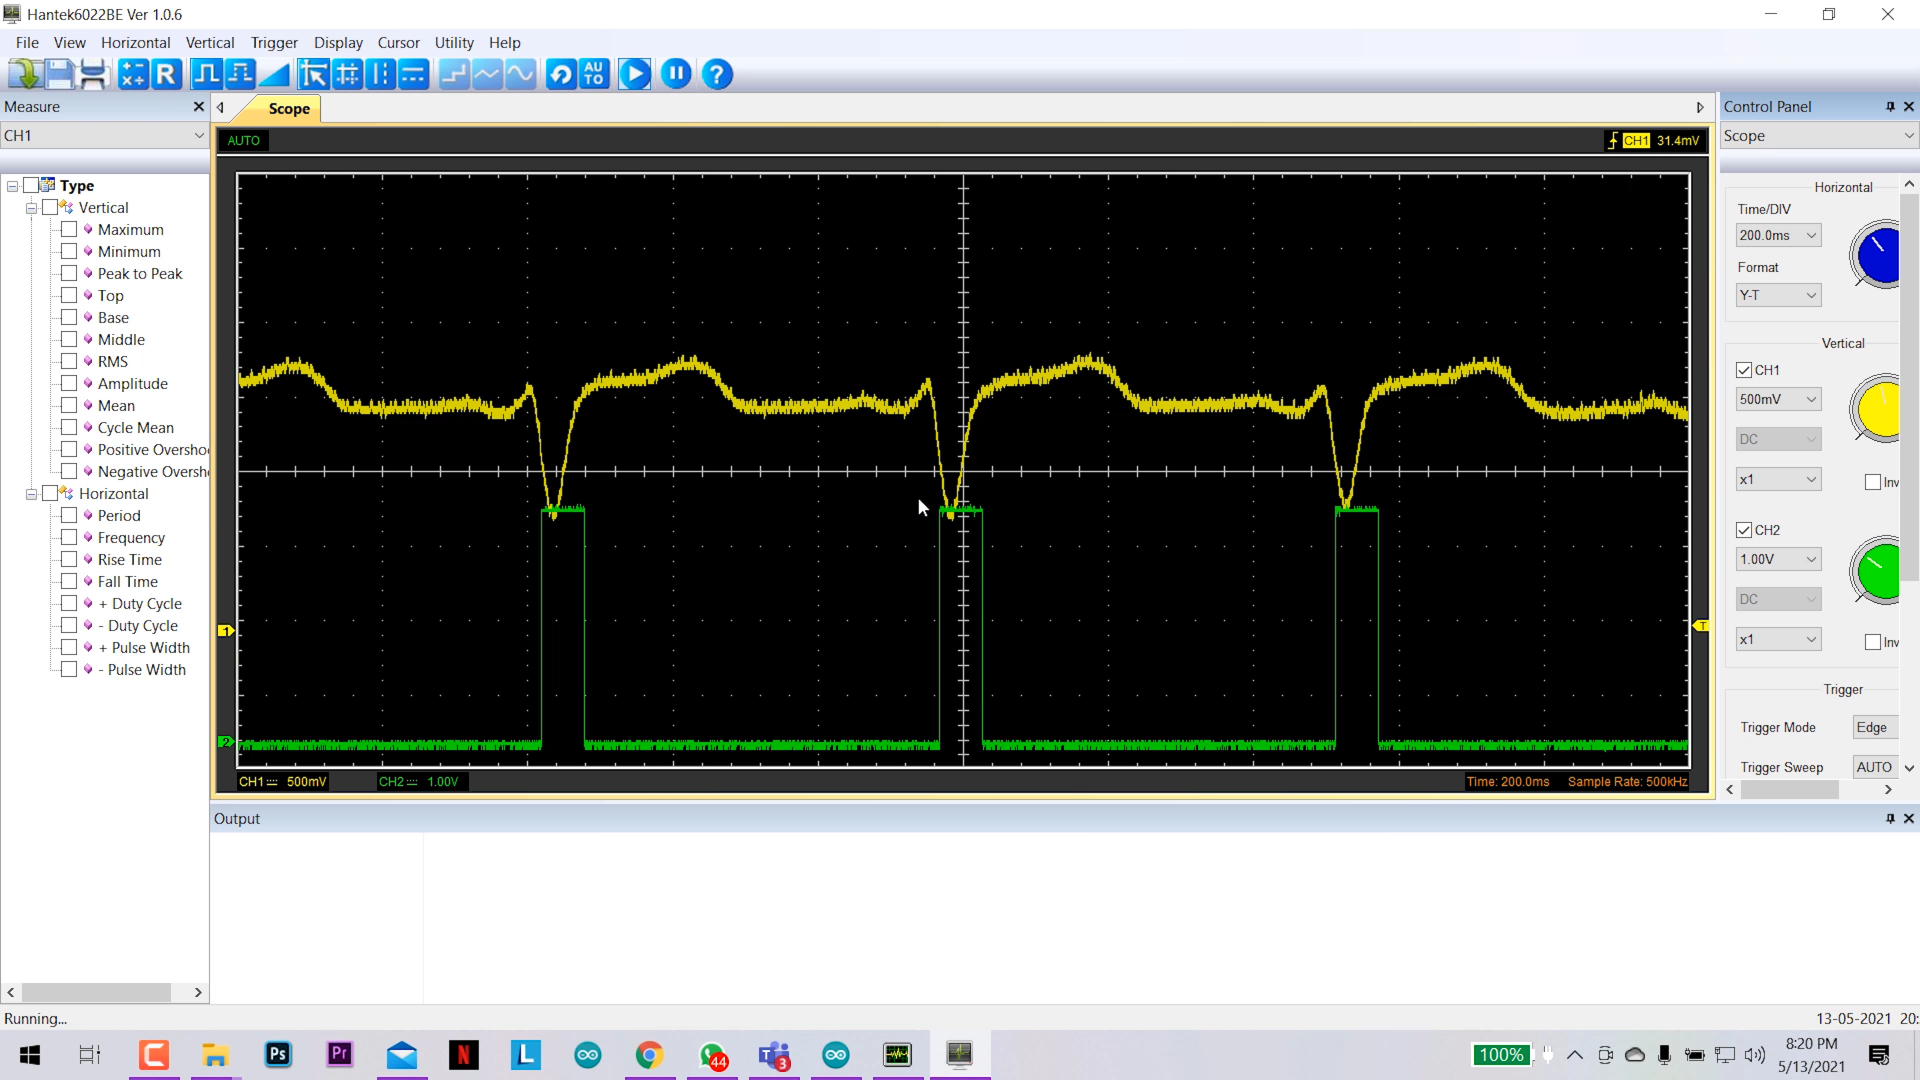The image size is (1920, 1080).
Task: Enable the Invert checkbox for CH1
Action: pos(1873,481)
